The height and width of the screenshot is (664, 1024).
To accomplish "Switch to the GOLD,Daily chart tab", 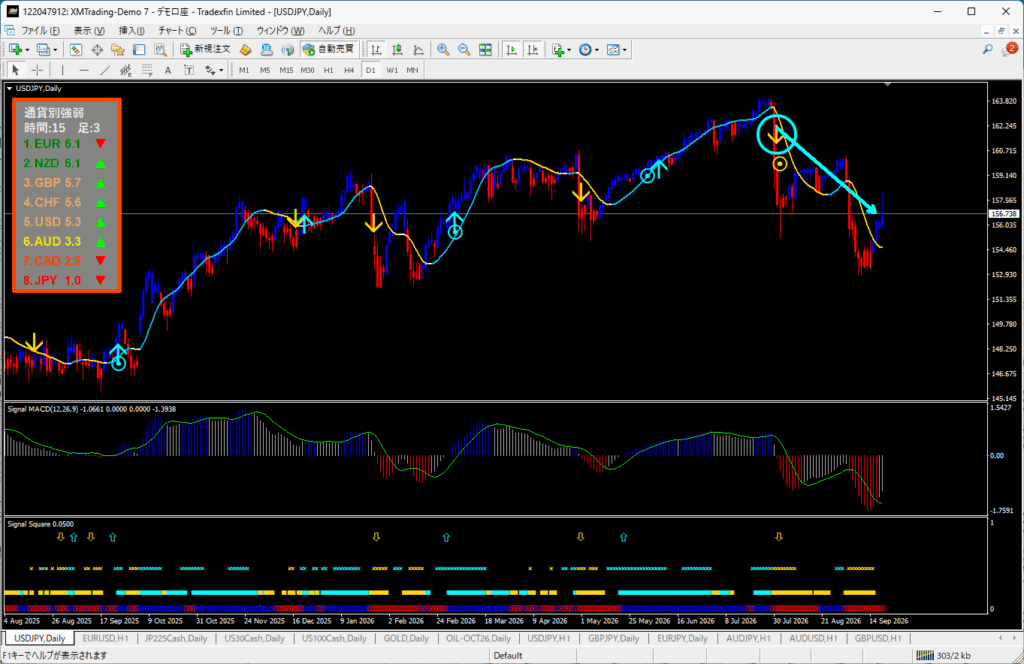I will [406, 639].
